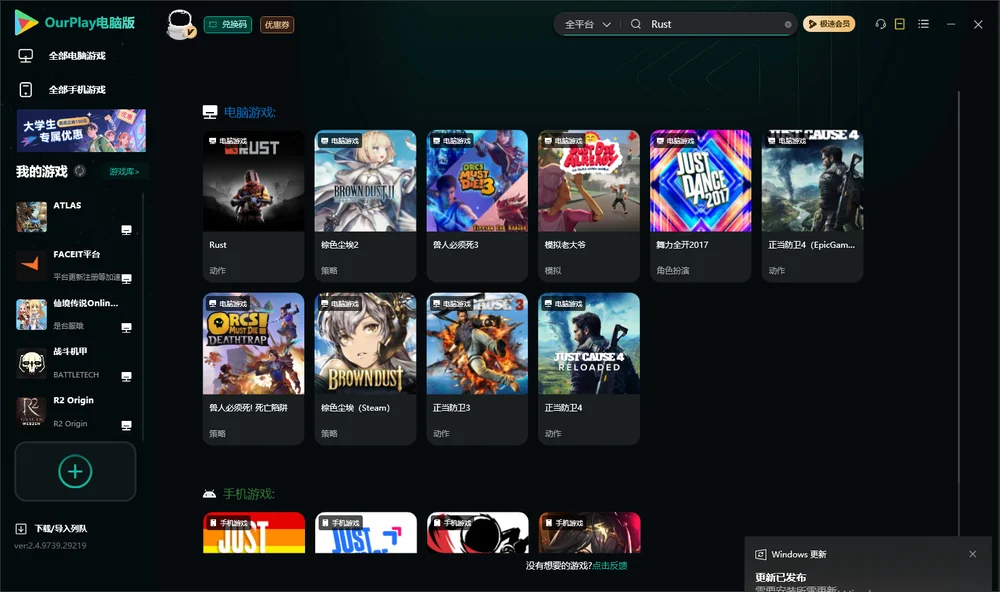Open the 棕色尘埃 (Steam) game card
The height and width of the screenshot is (592, 1000).
pos(365,369)
